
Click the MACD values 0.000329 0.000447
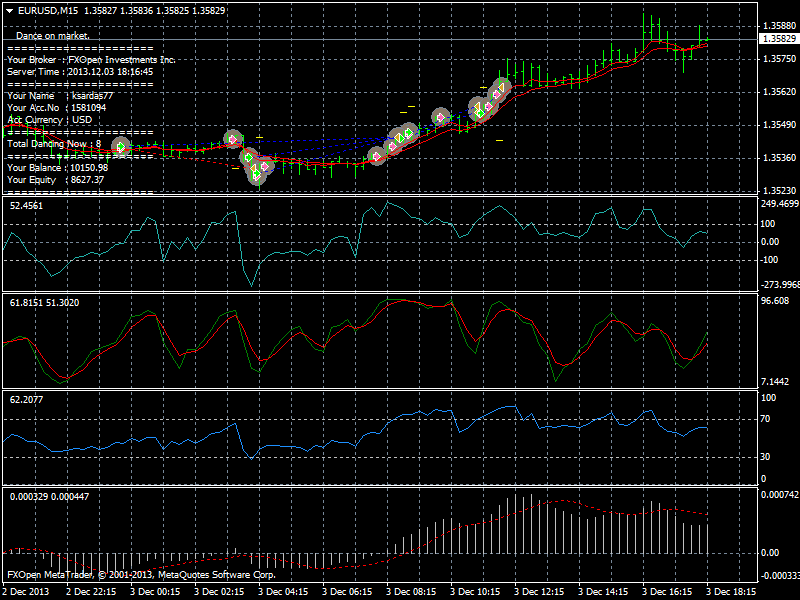tap(49, 496)
